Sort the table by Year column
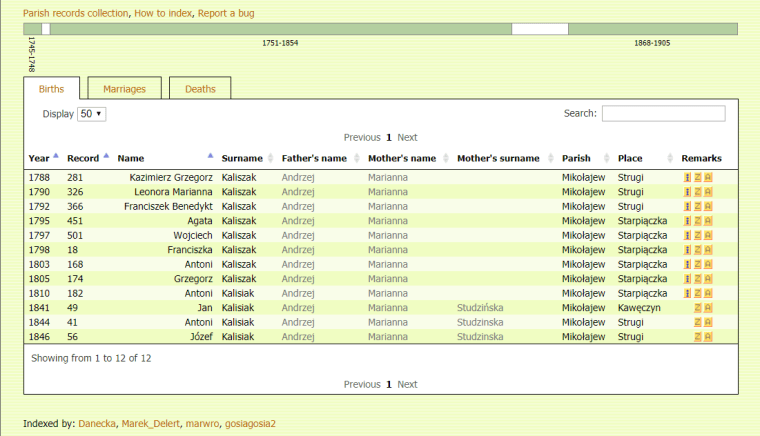Screen dimensions: 760x436 pyautogui.click(x=39, y=158)
